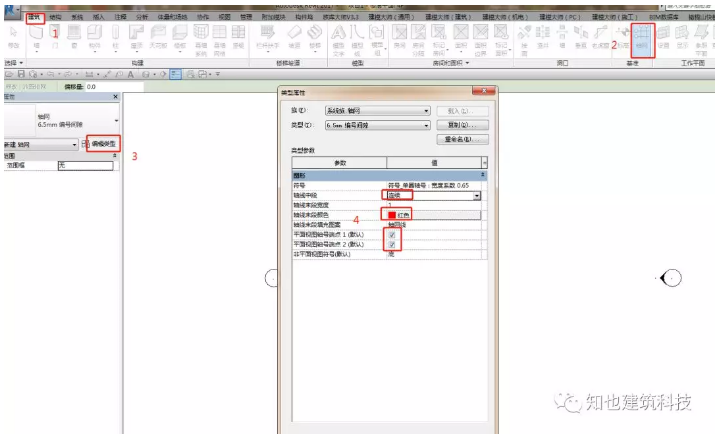Select the Wall (墙) tool
The image size is (716, 440).
click(37, 37)
